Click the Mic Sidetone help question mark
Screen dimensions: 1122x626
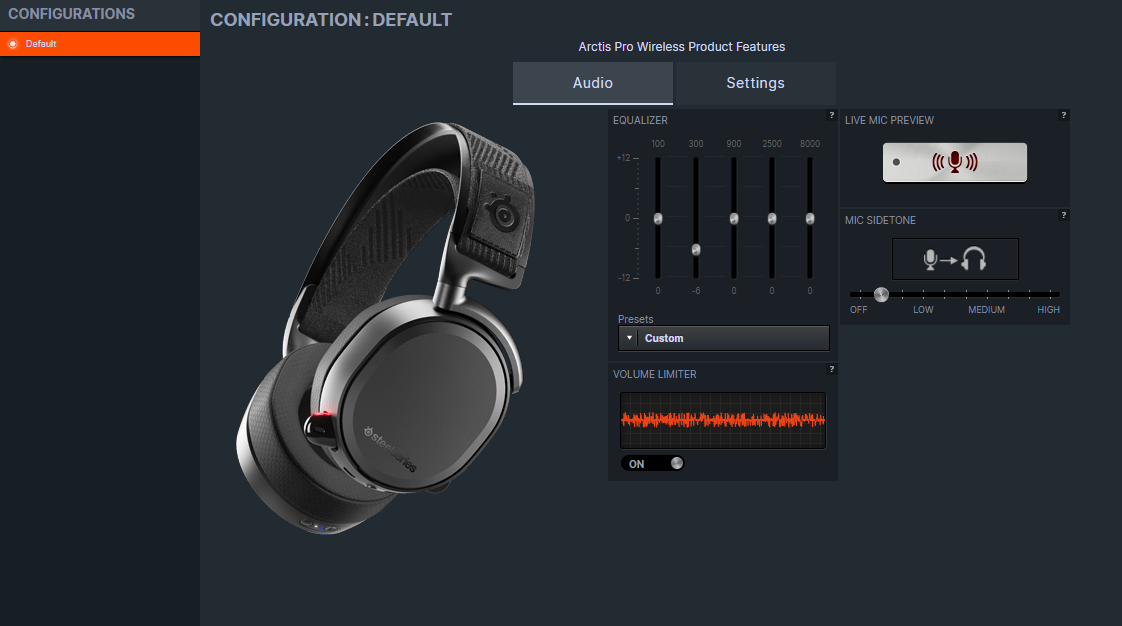[x=1063, y=215]
